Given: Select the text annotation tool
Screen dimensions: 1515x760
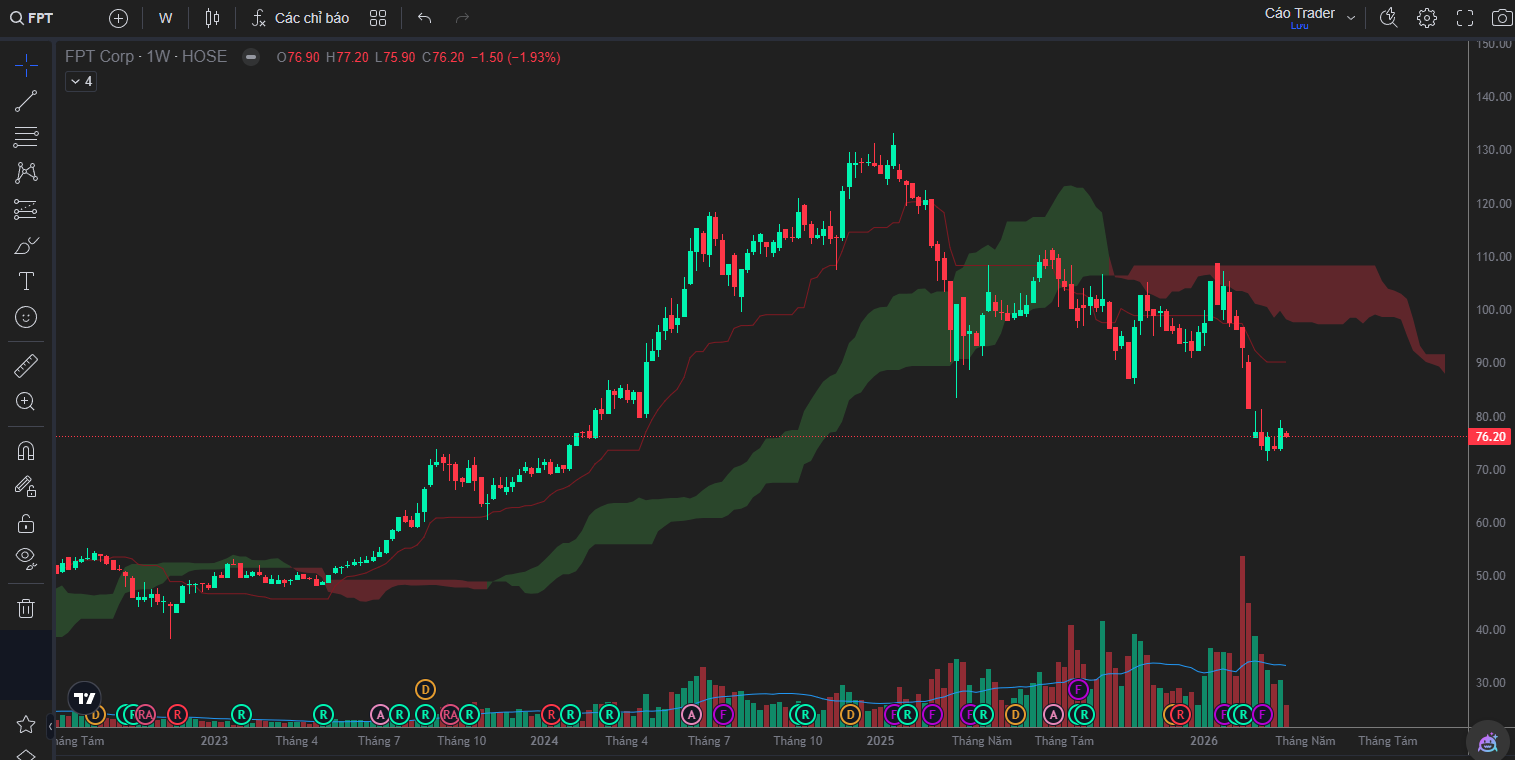Looking at the screenshot, I should tap(26, 281).
